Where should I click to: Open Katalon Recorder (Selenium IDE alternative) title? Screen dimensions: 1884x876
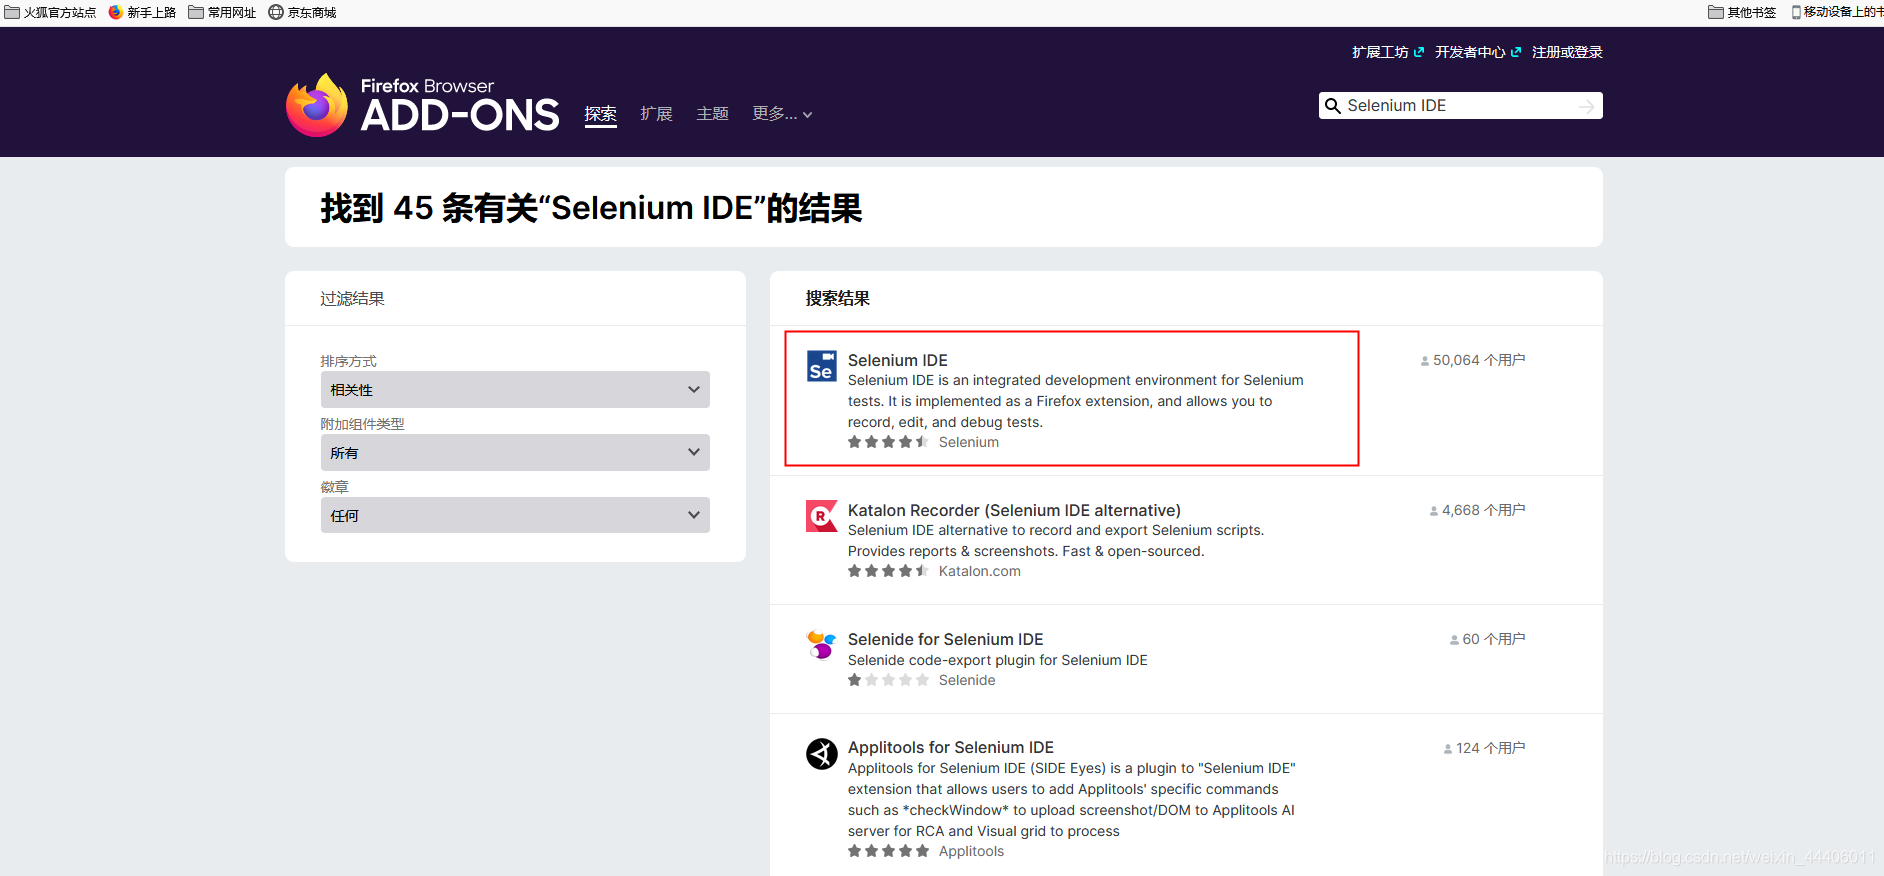(x=1014, y=510)
